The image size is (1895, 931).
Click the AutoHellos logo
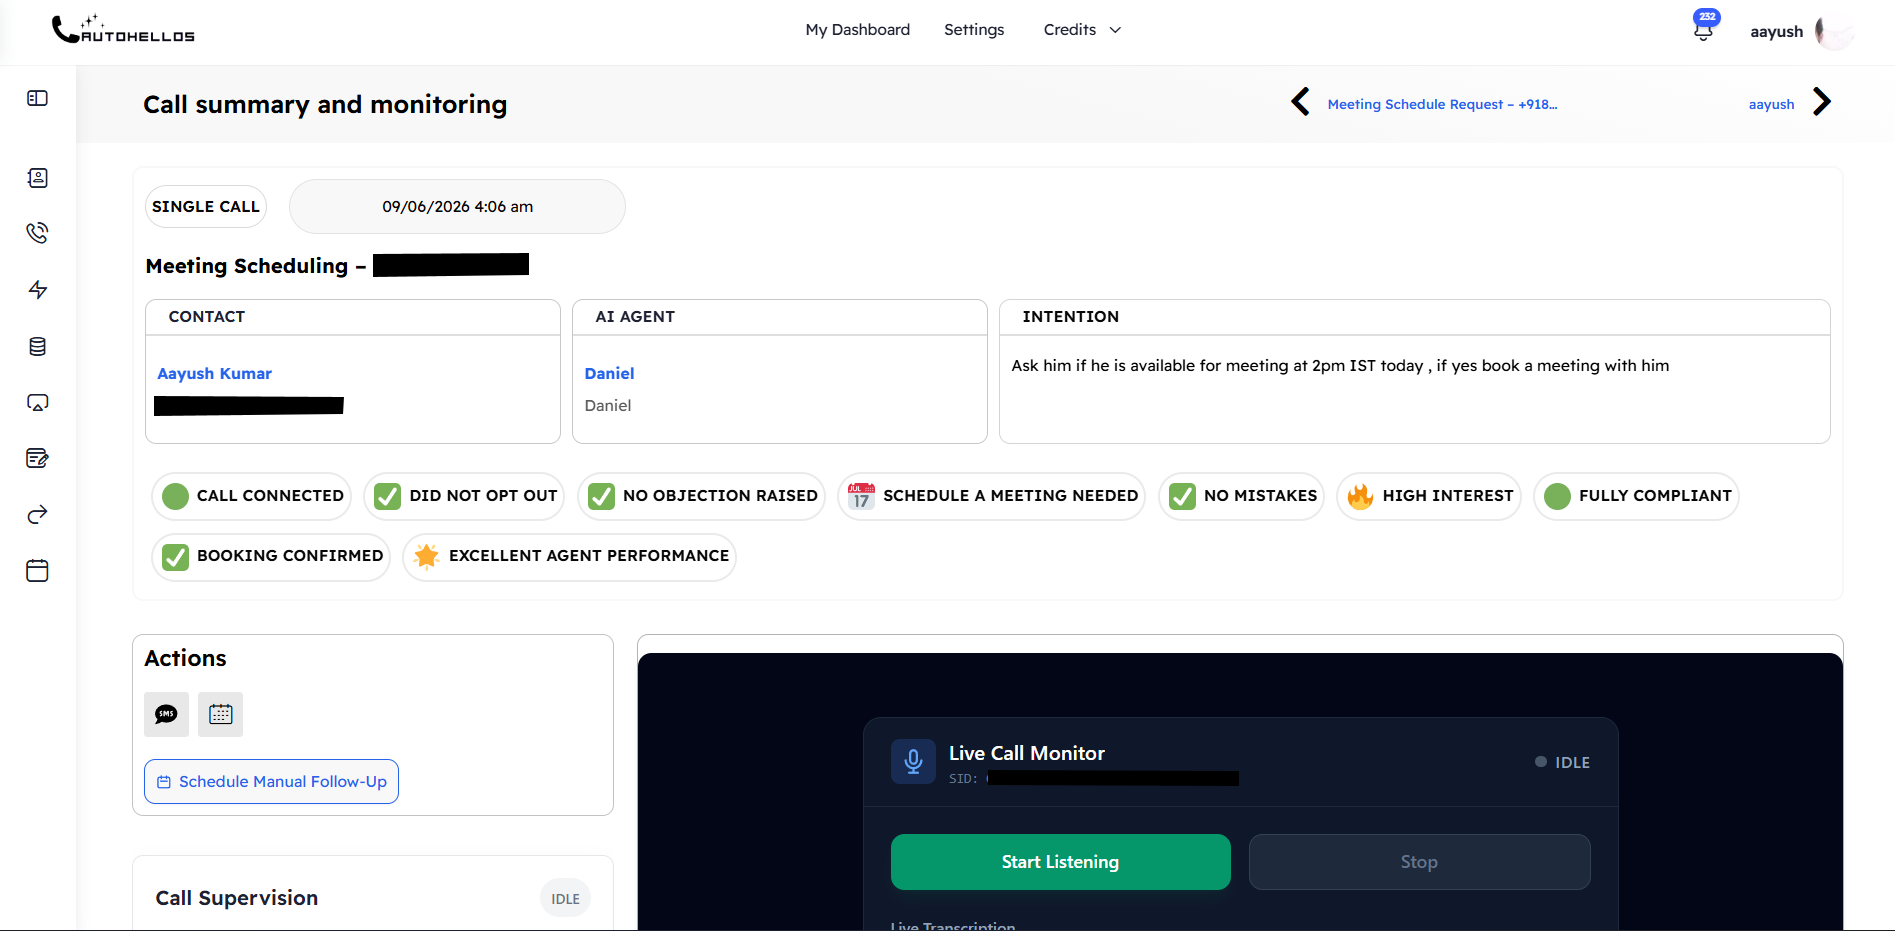[x=123, y=30]
